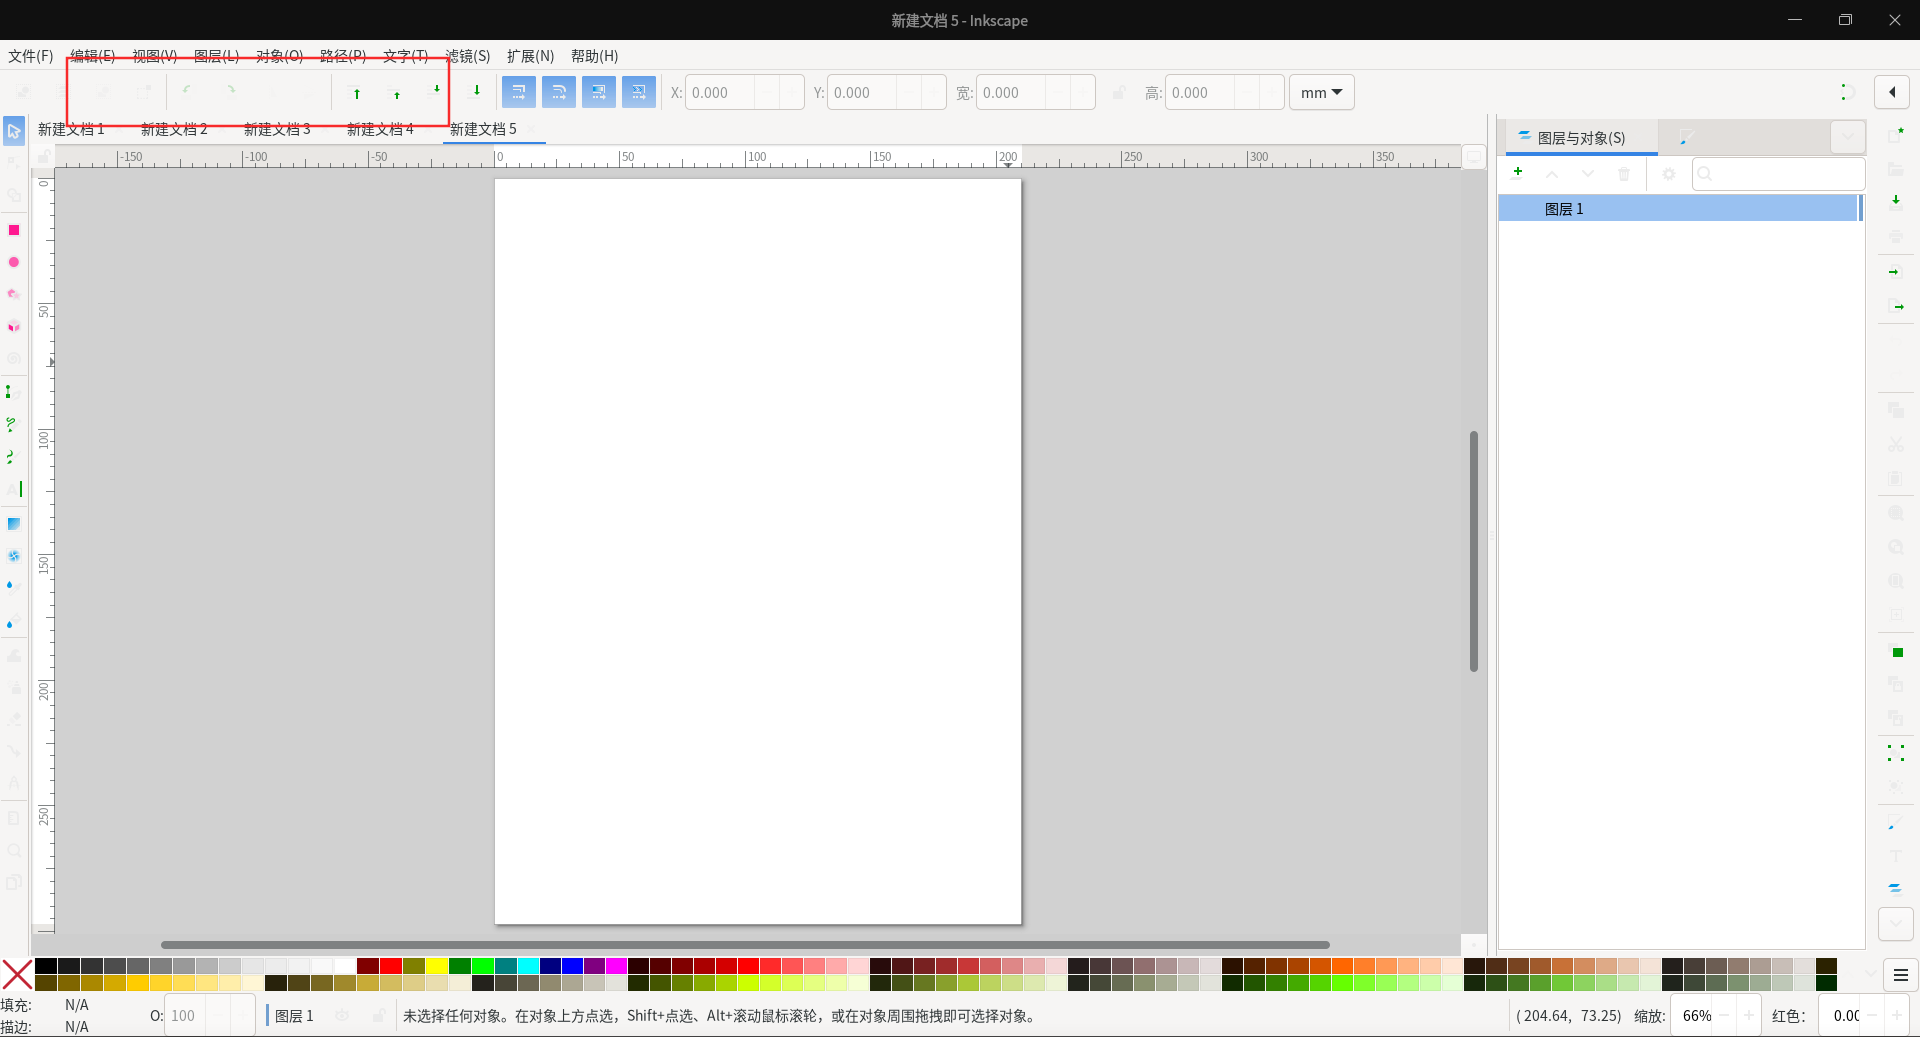The image size is (1920, 1037).
Task: Expand right command toolbar overflow chevron
Action: (1896, 924)
